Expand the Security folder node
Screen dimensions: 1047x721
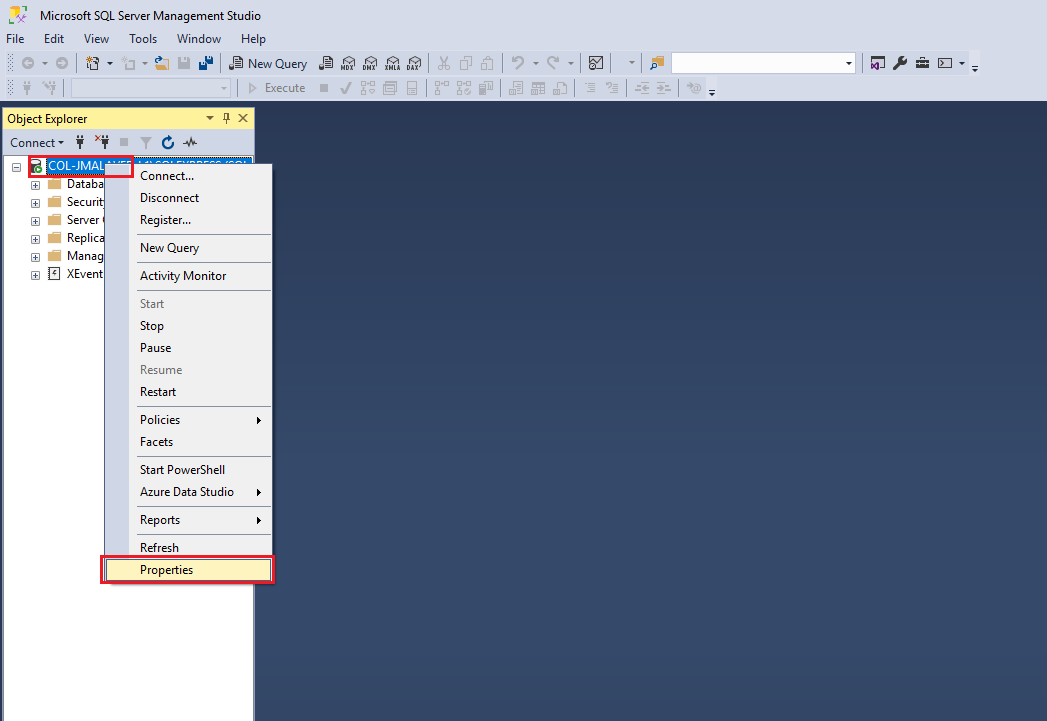pyautogui.click(x=35, y=203)
